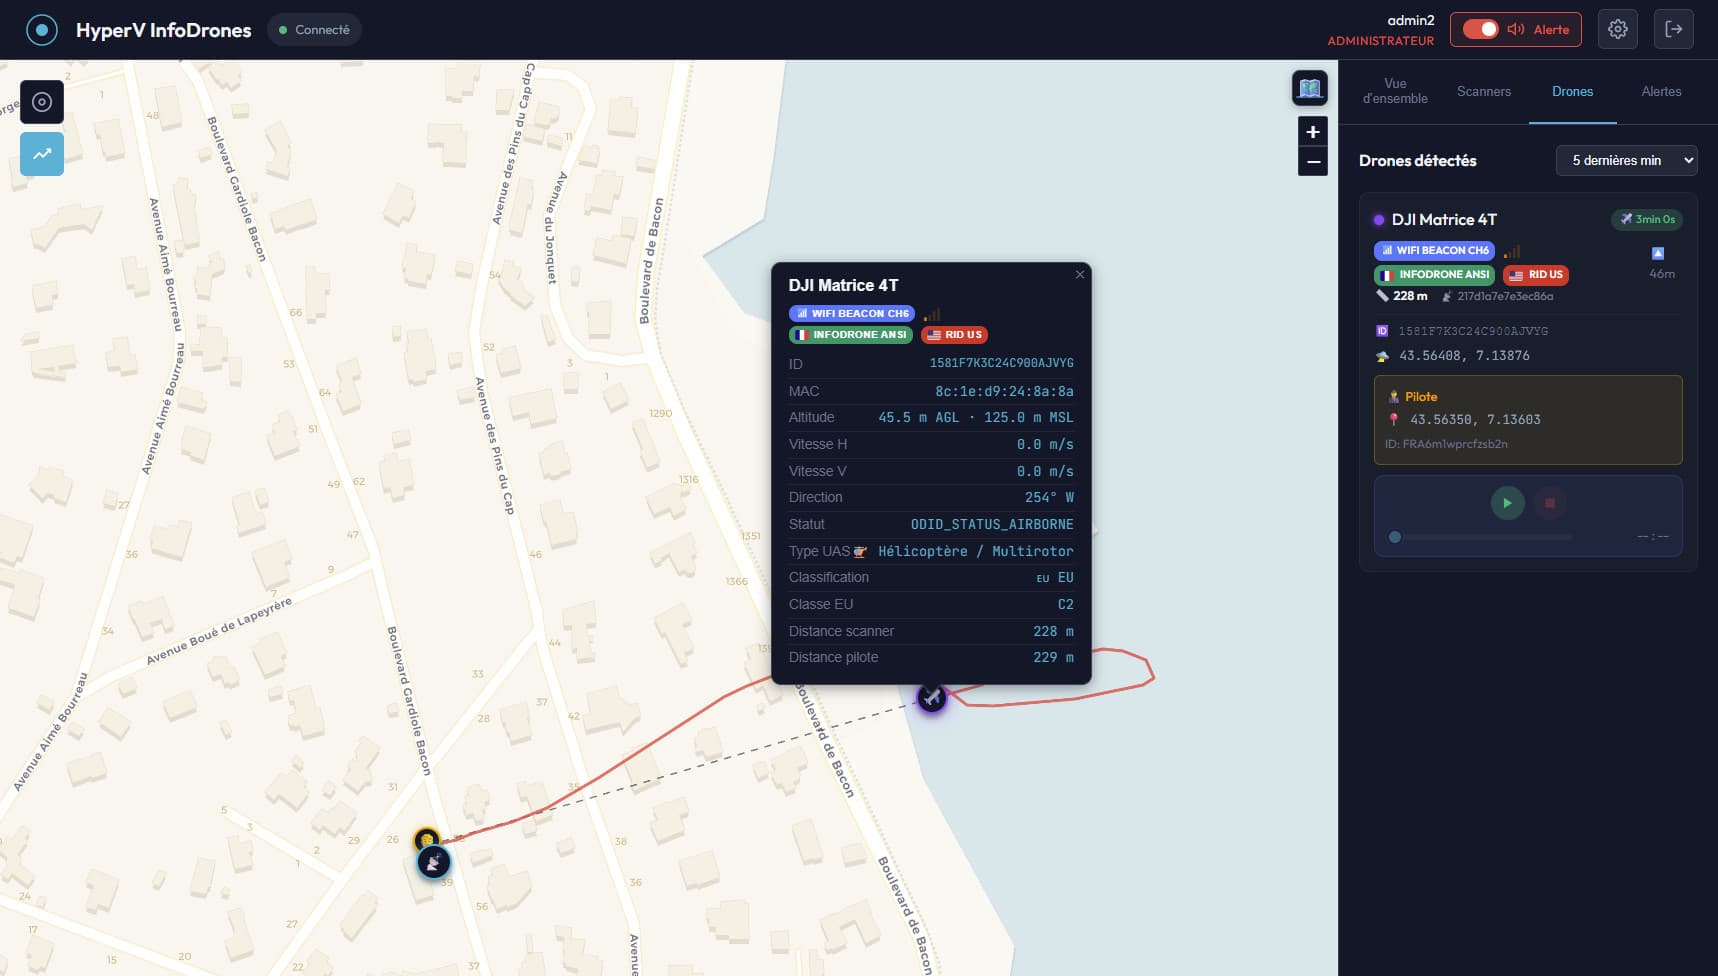Image resolution: width=1718 pixels, height=976 pixels.
Task: Click the logout icon
Action: click(1673, 30)
